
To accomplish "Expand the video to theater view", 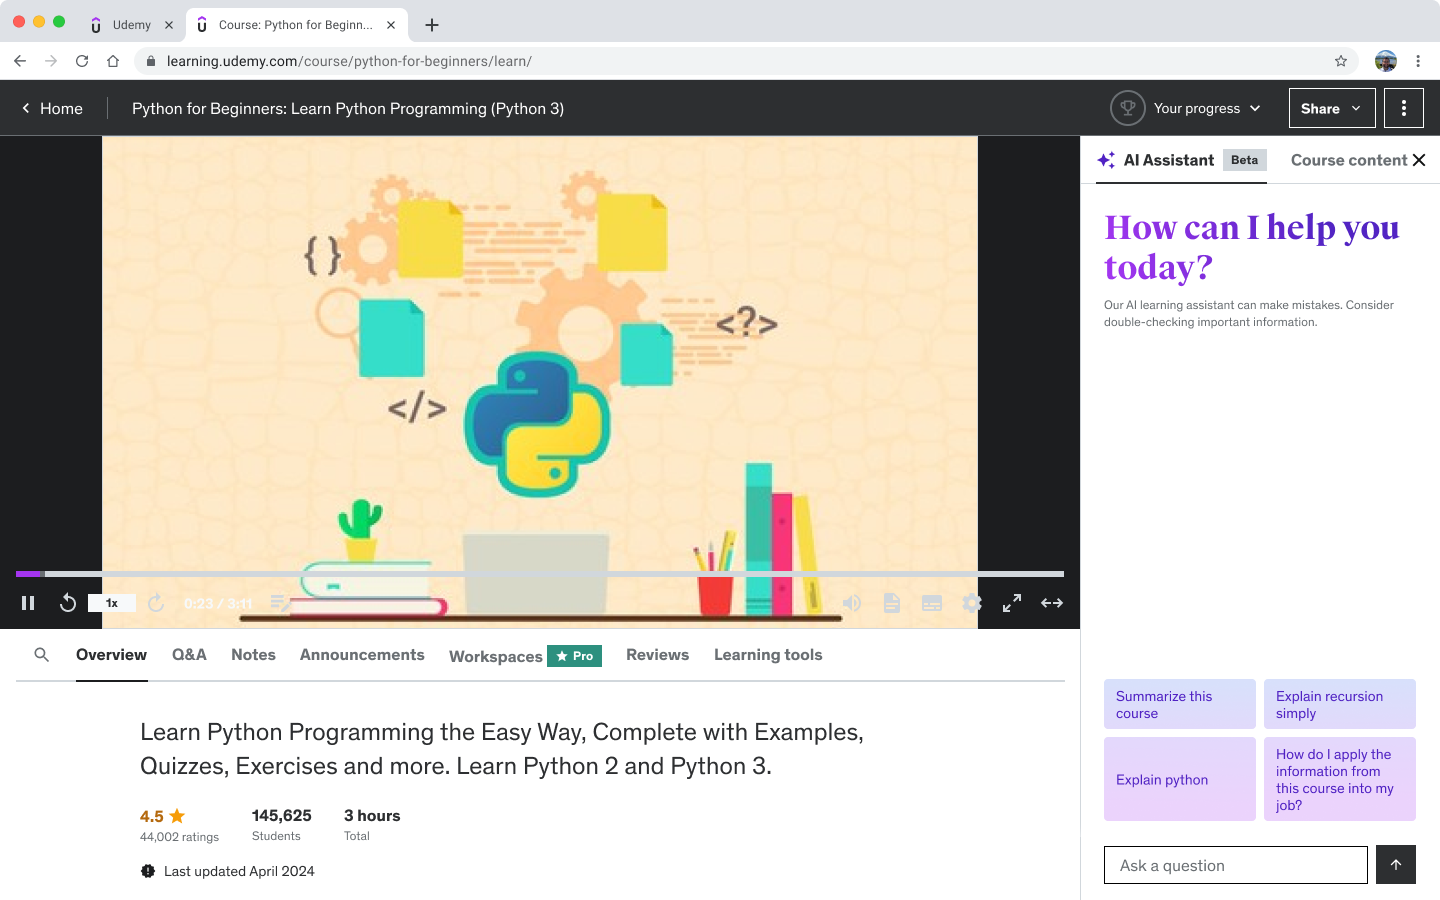I will (1051, 602).
